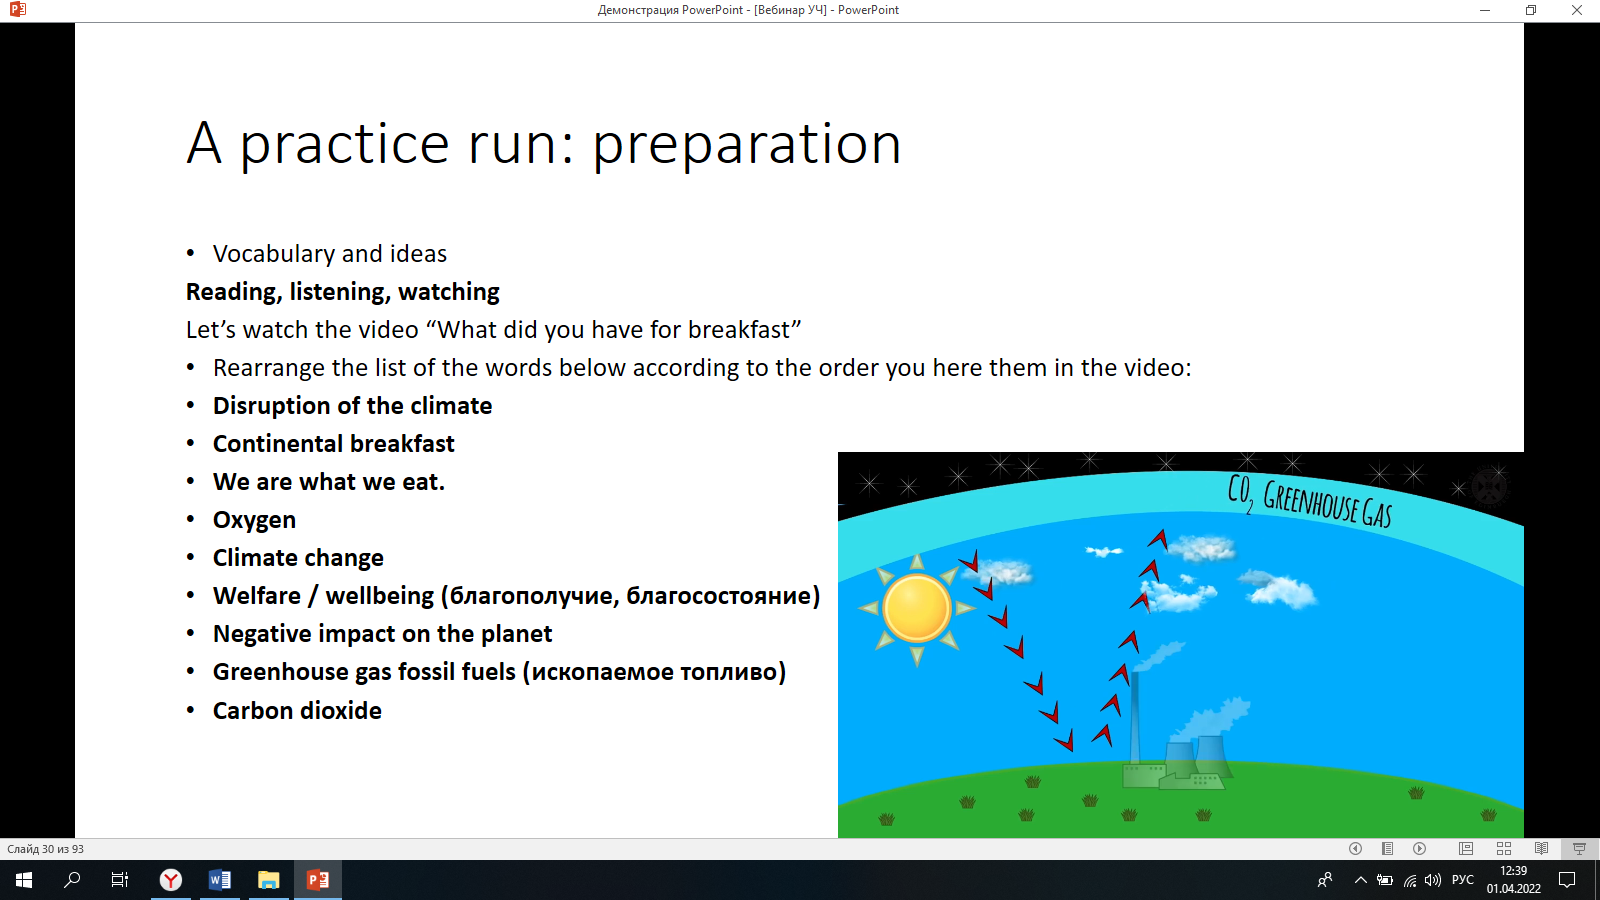The image size is (1600, 900).
Task: Click the PowerPoint taskbar icon
Action: tap(317, 880)
